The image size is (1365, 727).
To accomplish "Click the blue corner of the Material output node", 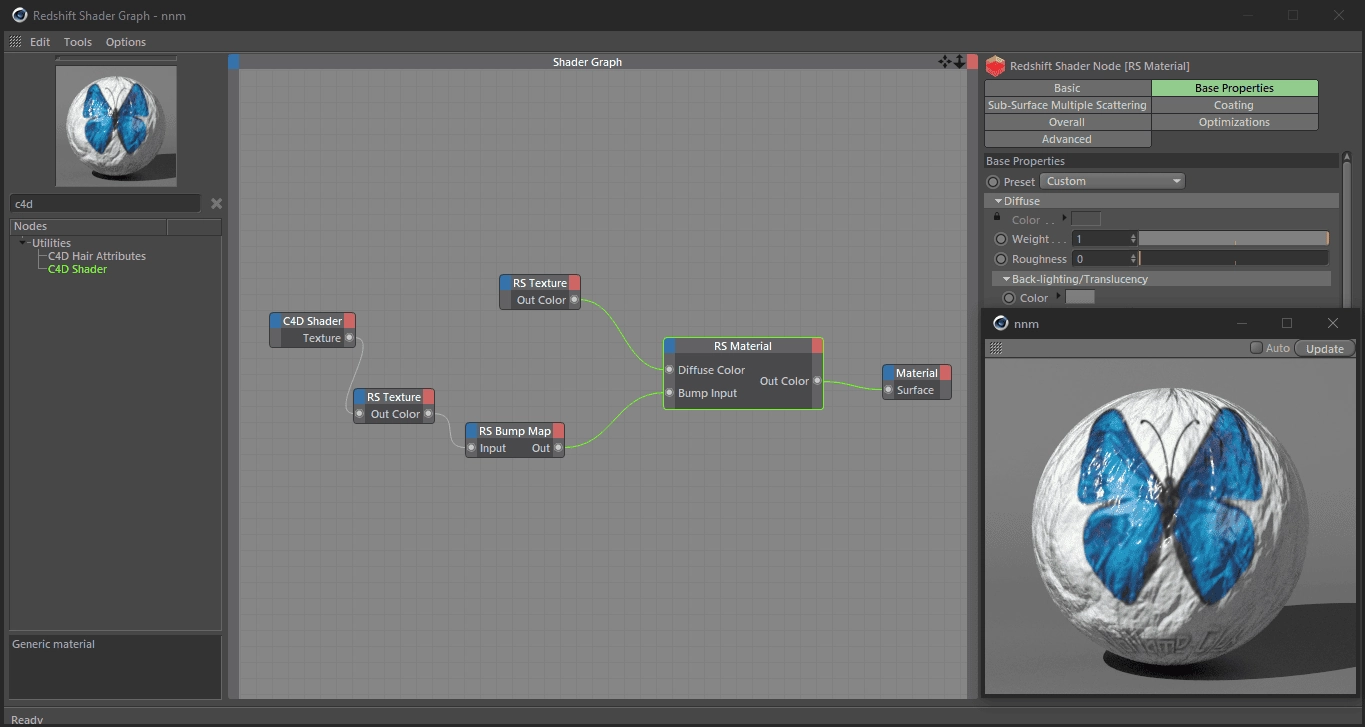I will click(888, 373).
